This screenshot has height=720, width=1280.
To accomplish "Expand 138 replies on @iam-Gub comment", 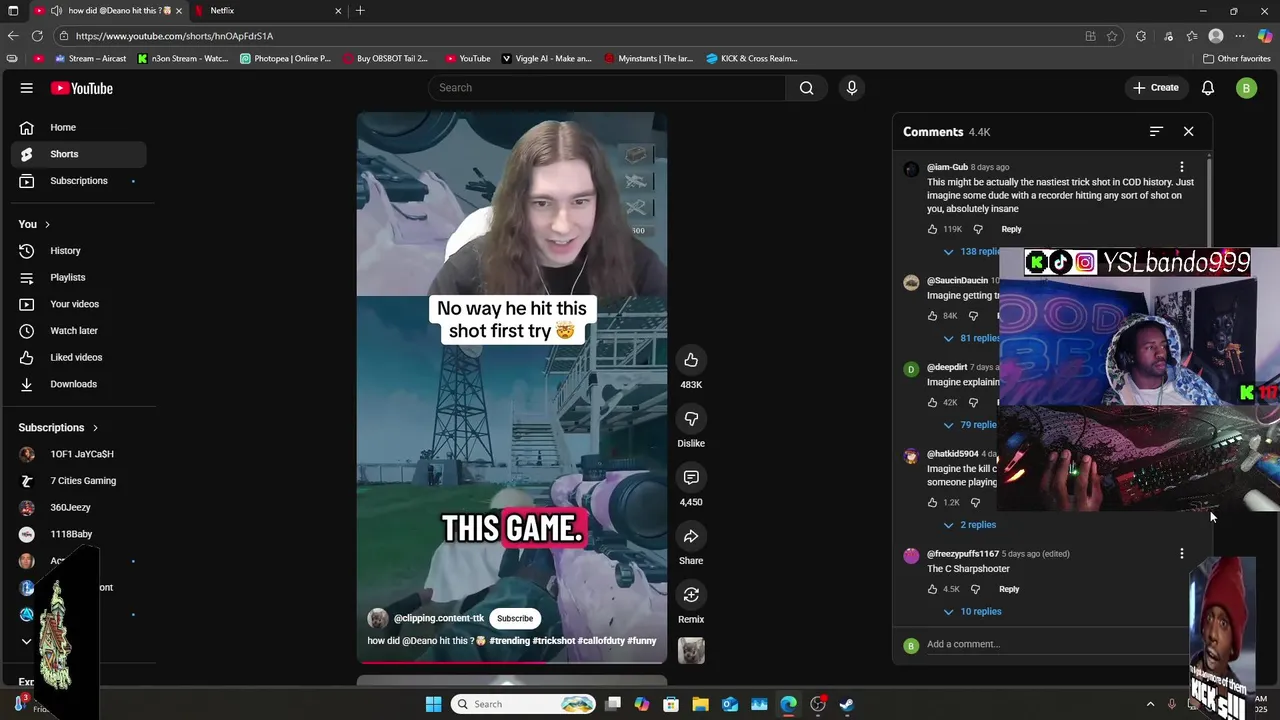I will tap(970, 251).
